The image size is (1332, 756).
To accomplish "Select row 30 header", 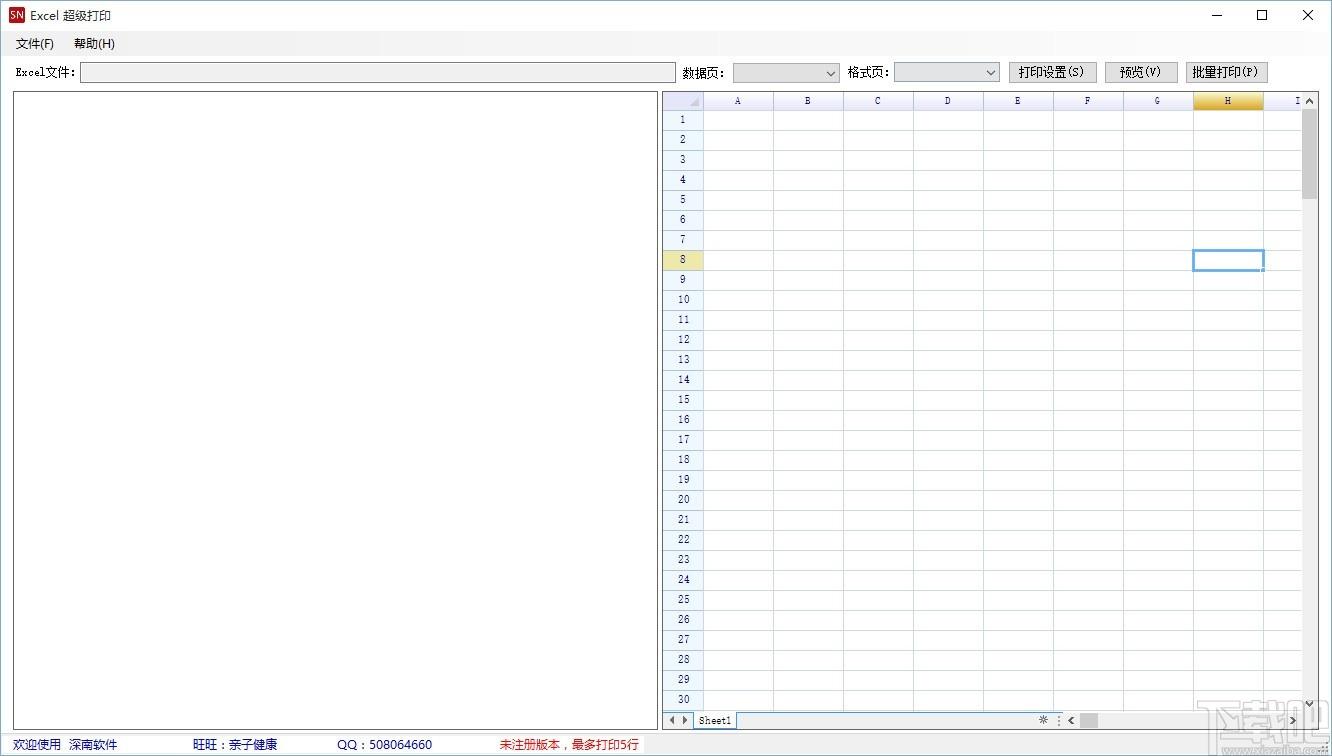I will pyautogui.click(x=683, y=700).
